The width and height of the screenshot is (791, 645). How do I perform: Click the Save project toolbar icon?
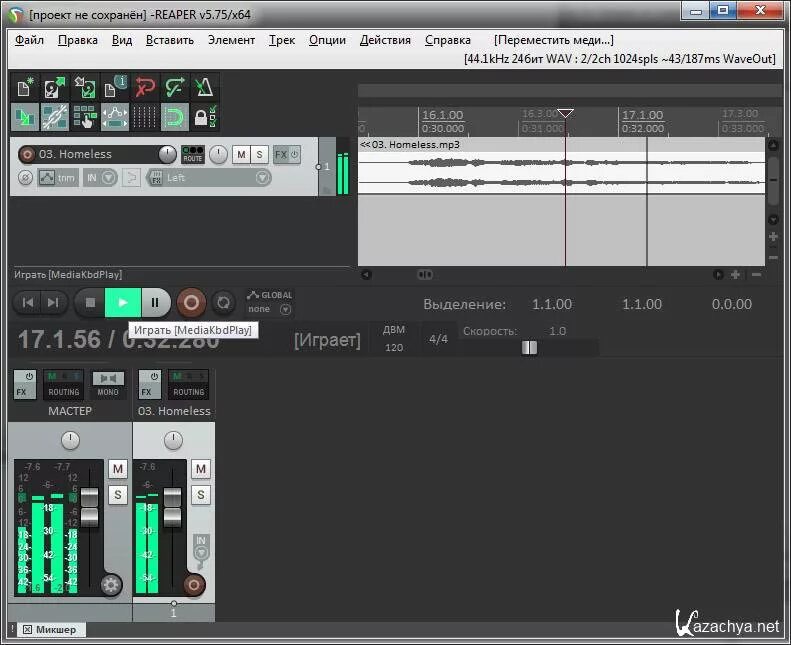(x=84, y=88)
